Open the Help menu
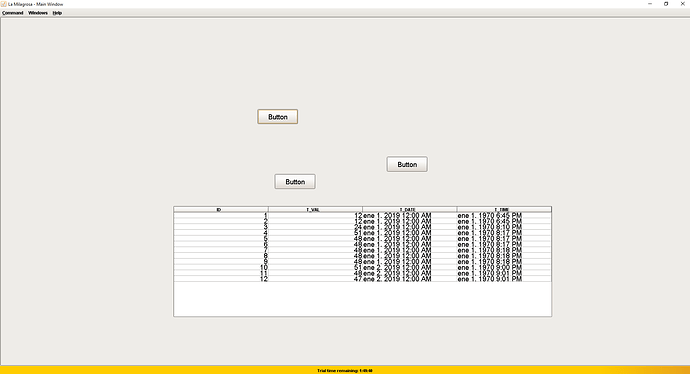 coord(57,13)
